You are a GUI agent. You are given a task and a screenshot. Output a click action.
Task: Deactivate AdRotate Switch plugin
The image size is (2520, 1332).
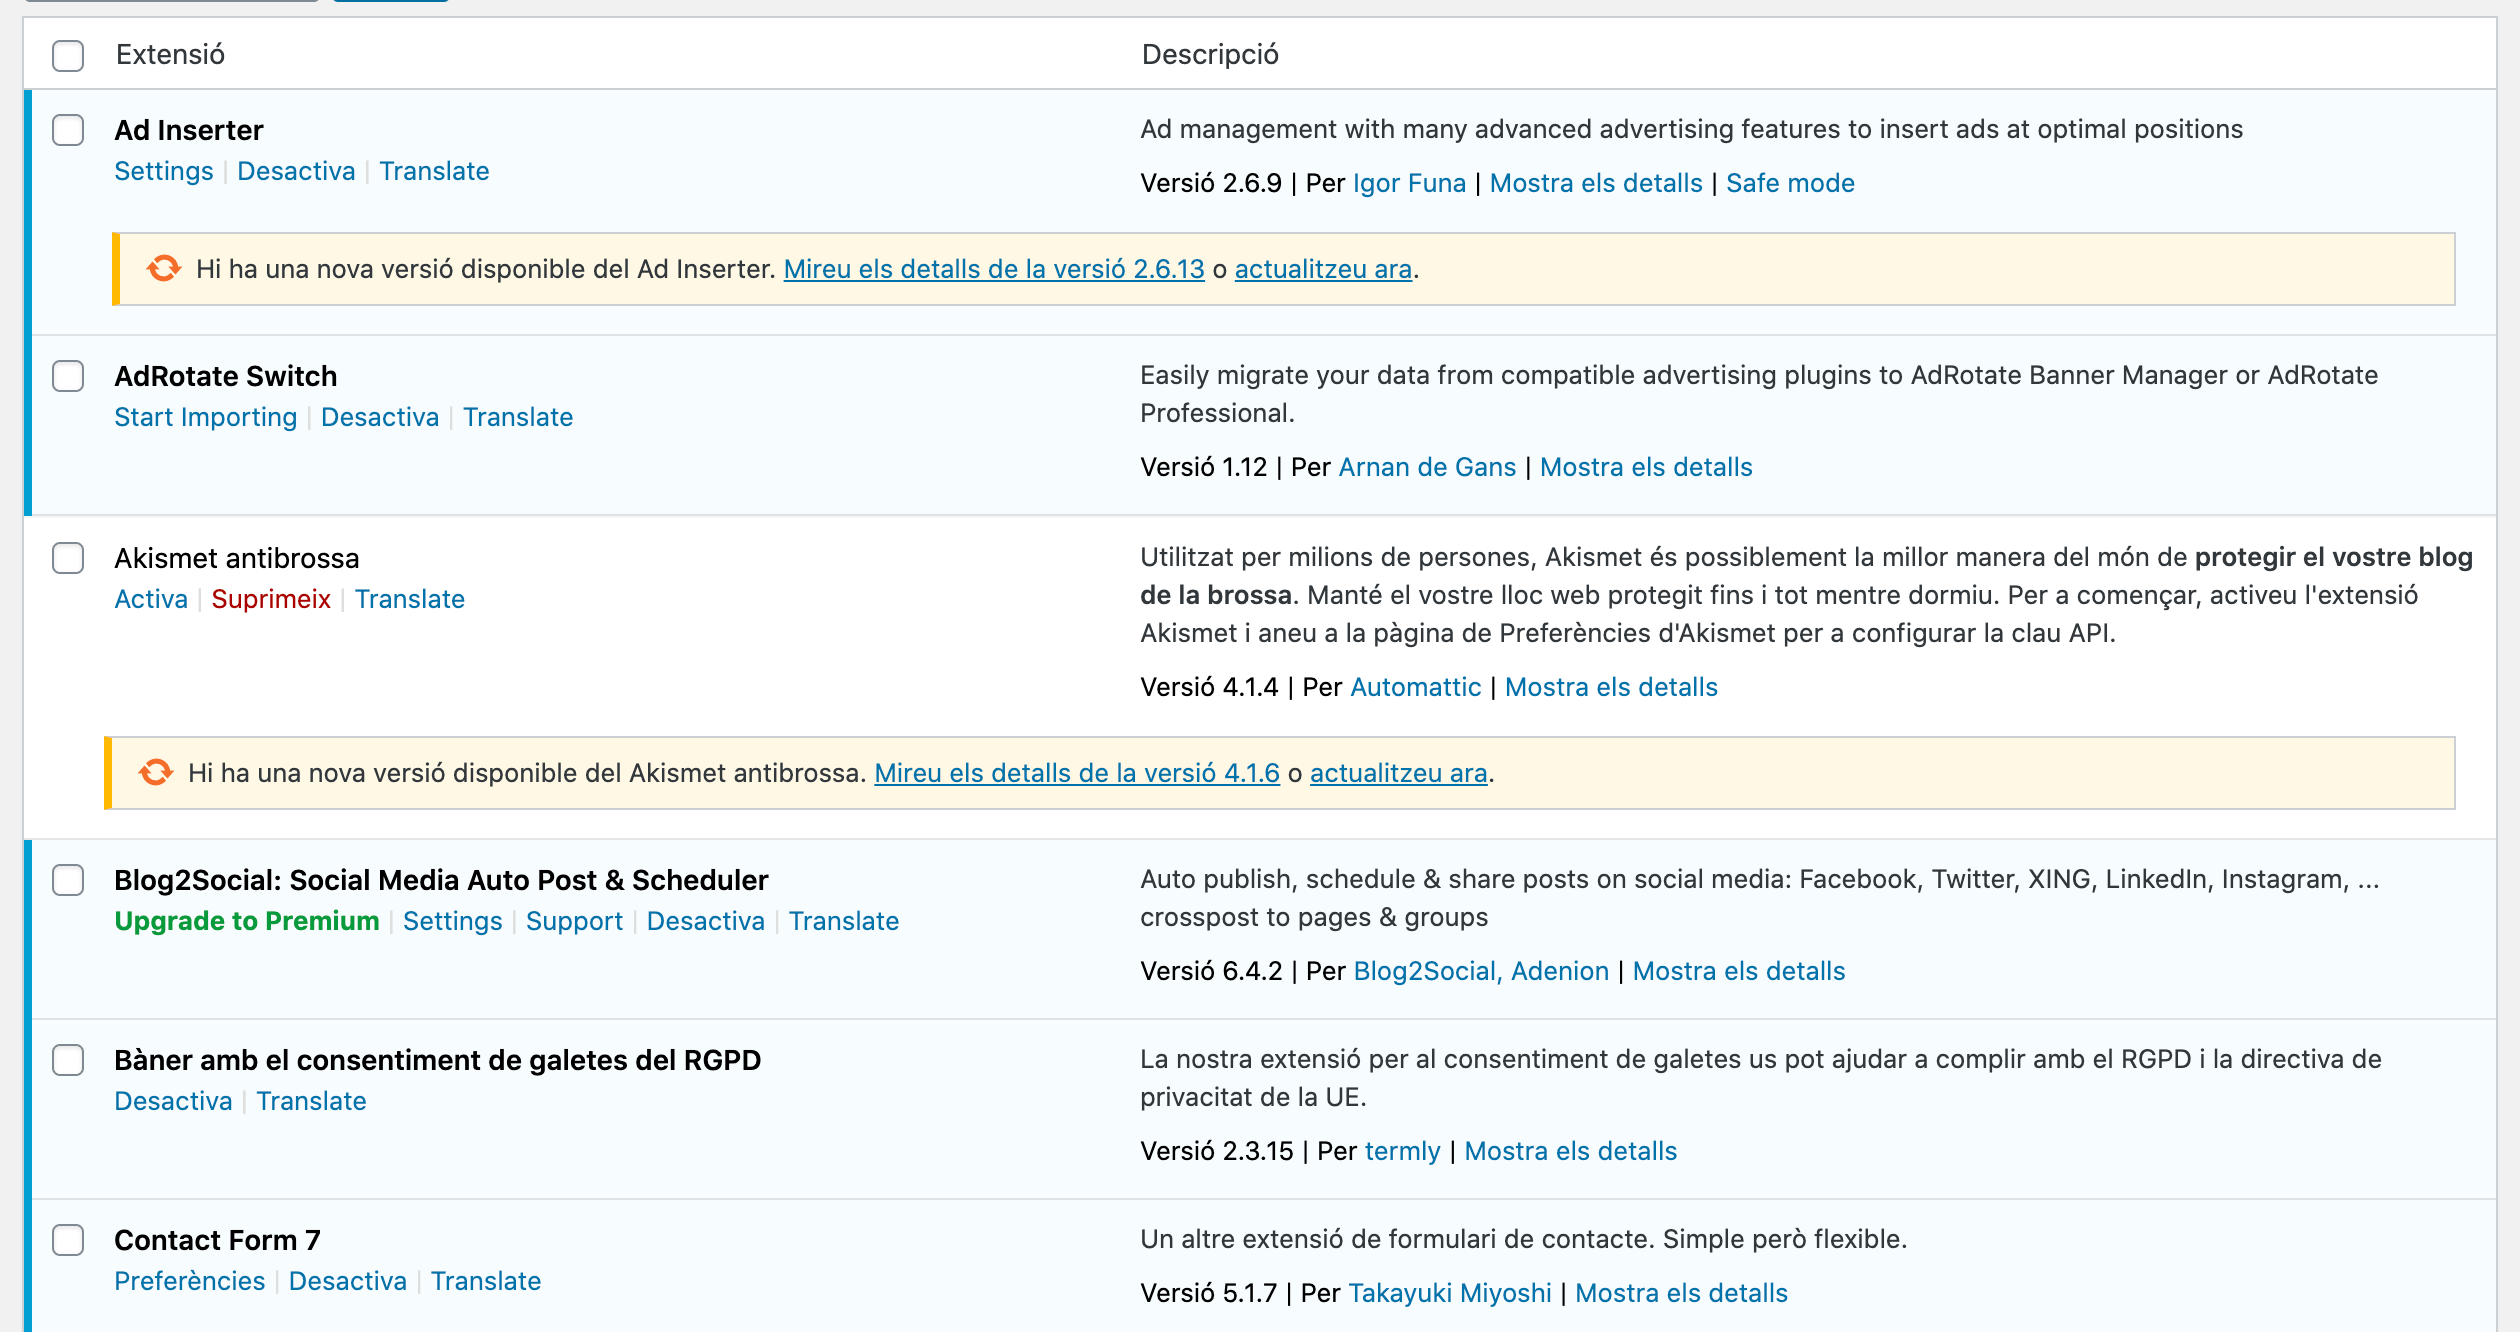(x=380, y=417)
